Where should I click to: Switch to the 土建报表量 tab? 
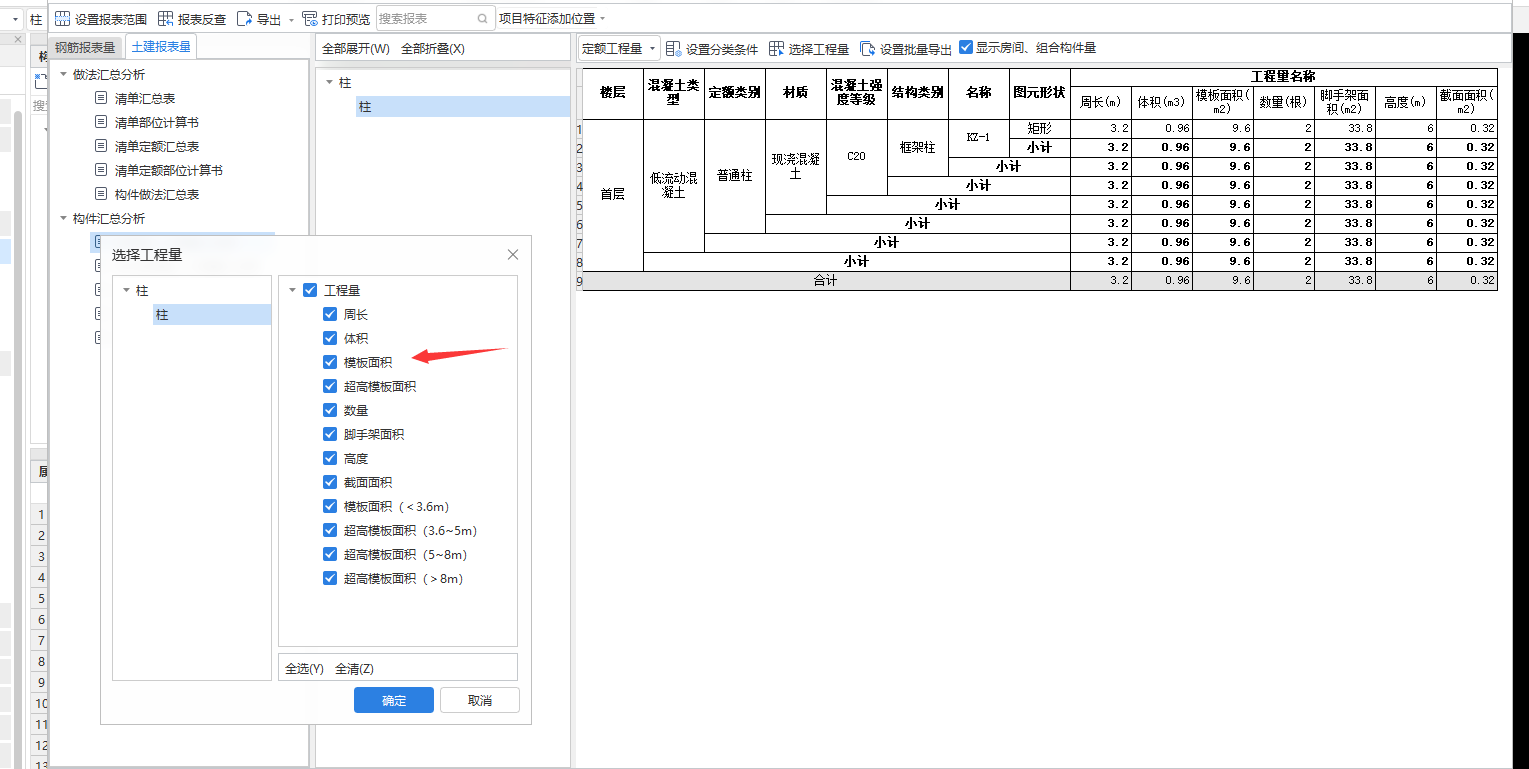[161, 47]
